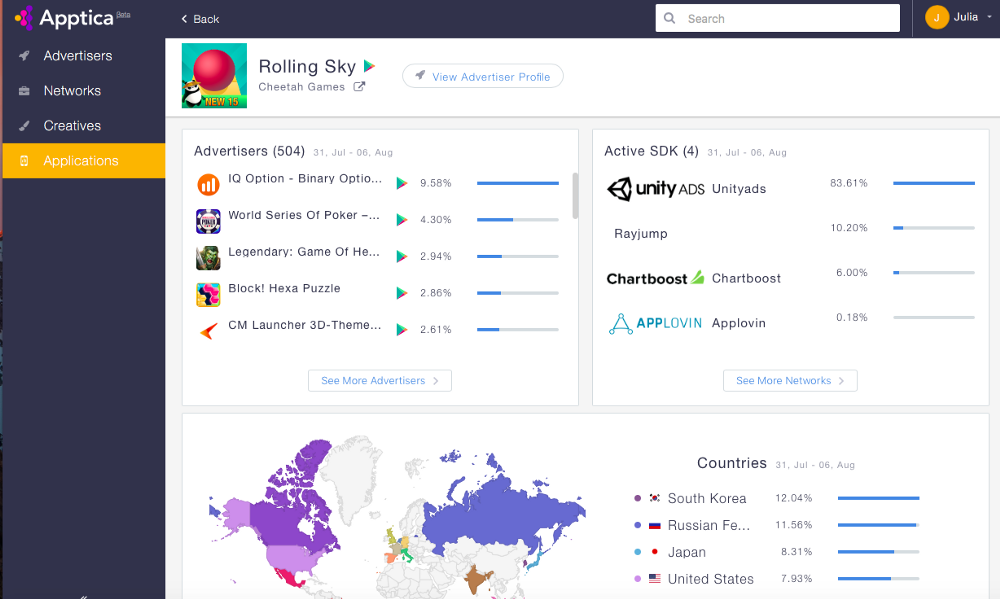This screenshot has width=1000, height=599.
Task: Open World Series Of Poker app icon
Action: (x=208, y=221)
